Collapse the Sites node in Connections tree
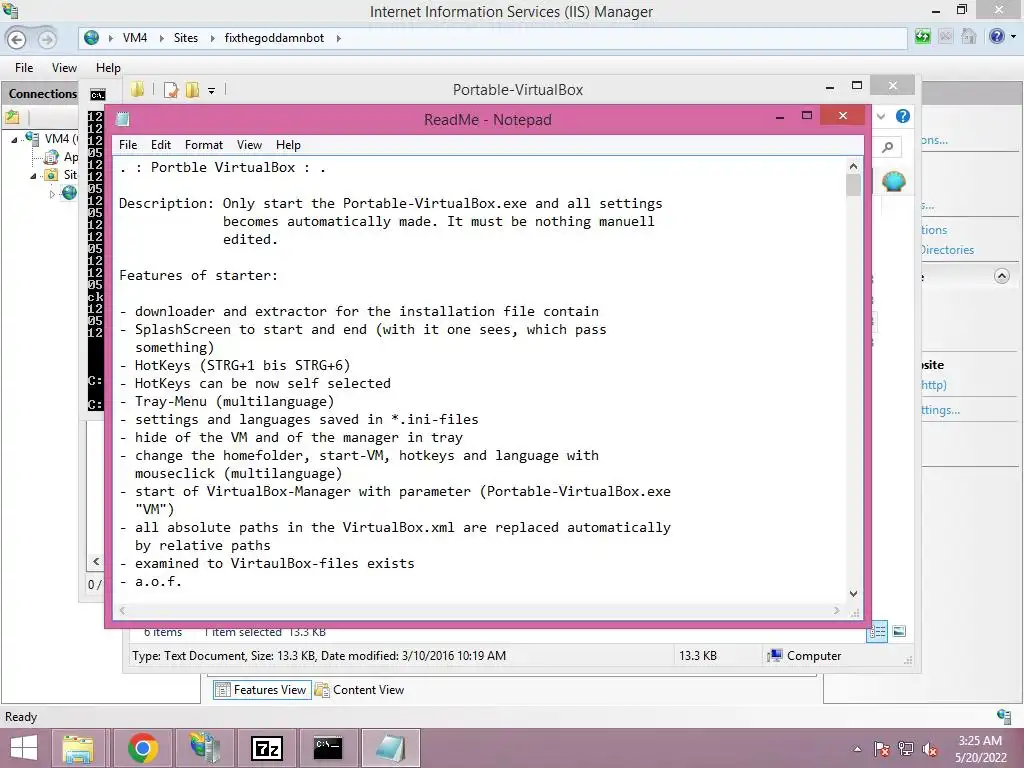 (x=33, y=175)
